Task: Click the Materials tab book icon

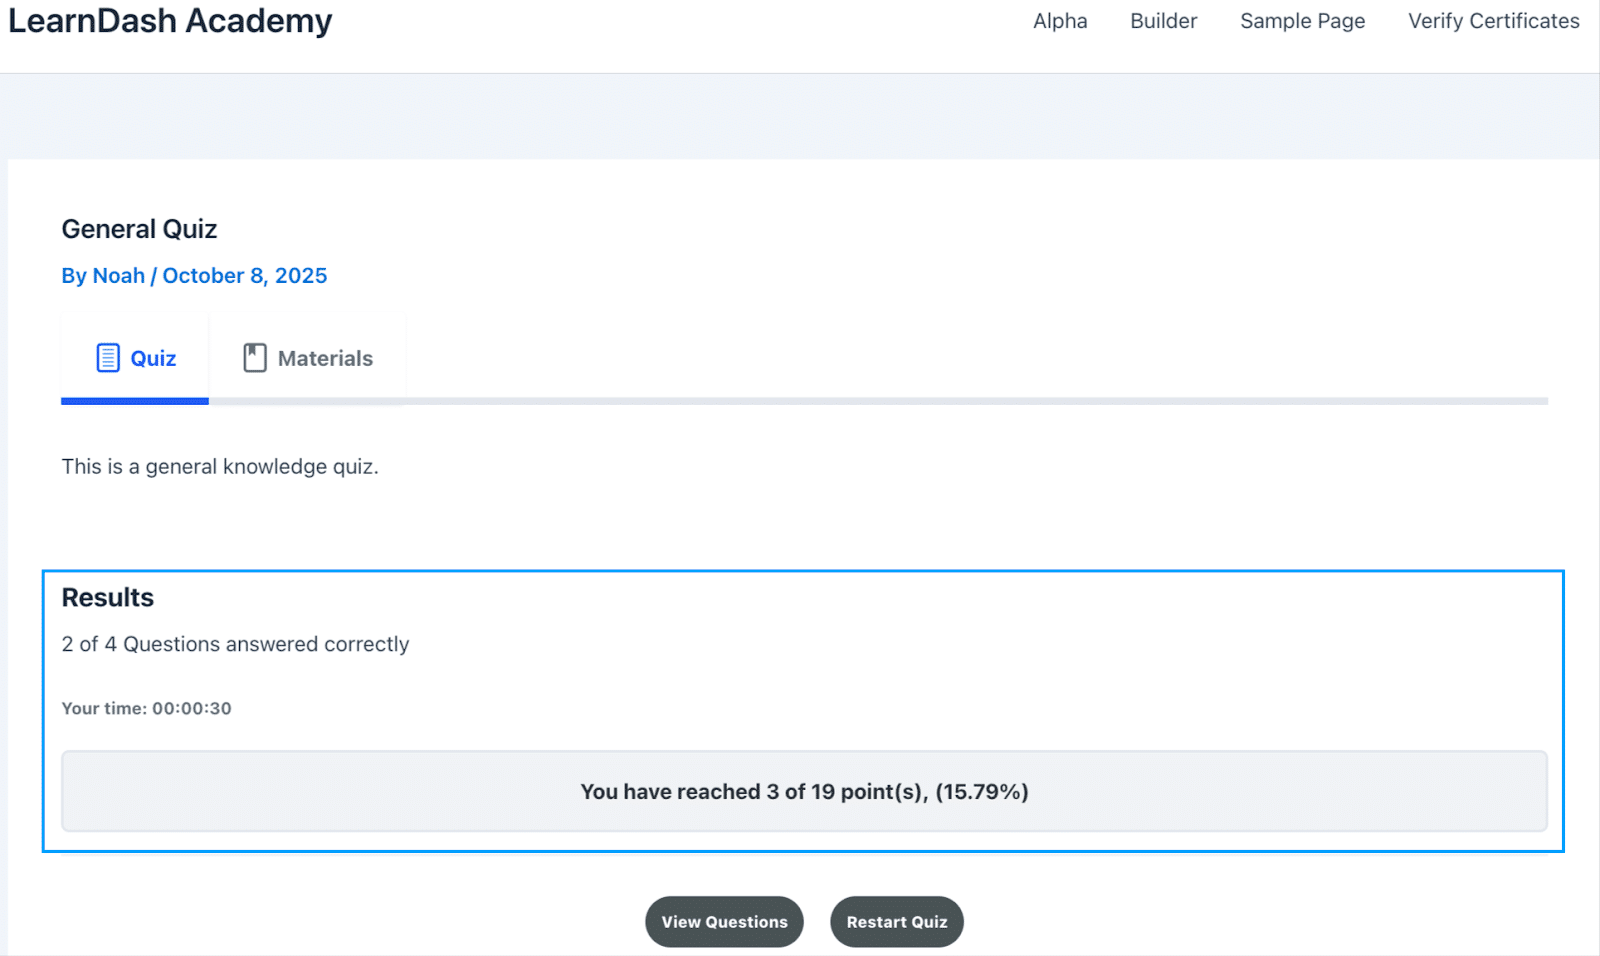Action: tap(255, 358)
